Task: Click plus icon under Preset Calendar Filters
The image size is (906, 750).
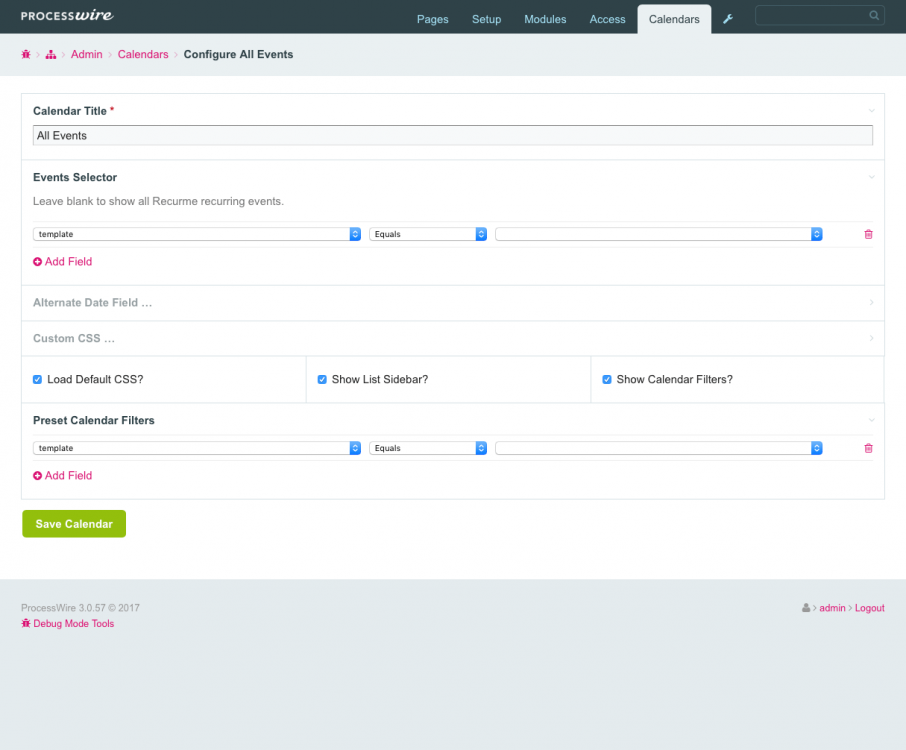Action: (x=38, y=476)
